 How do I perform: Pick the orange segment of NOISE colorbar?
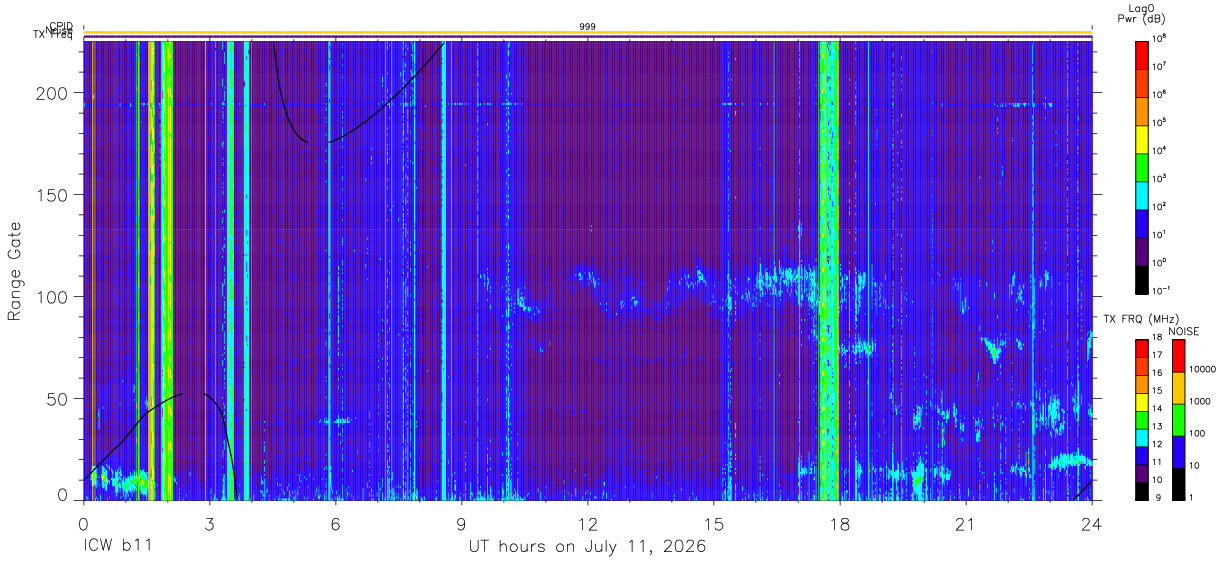pyautogui.click(x=1178, y=388)
